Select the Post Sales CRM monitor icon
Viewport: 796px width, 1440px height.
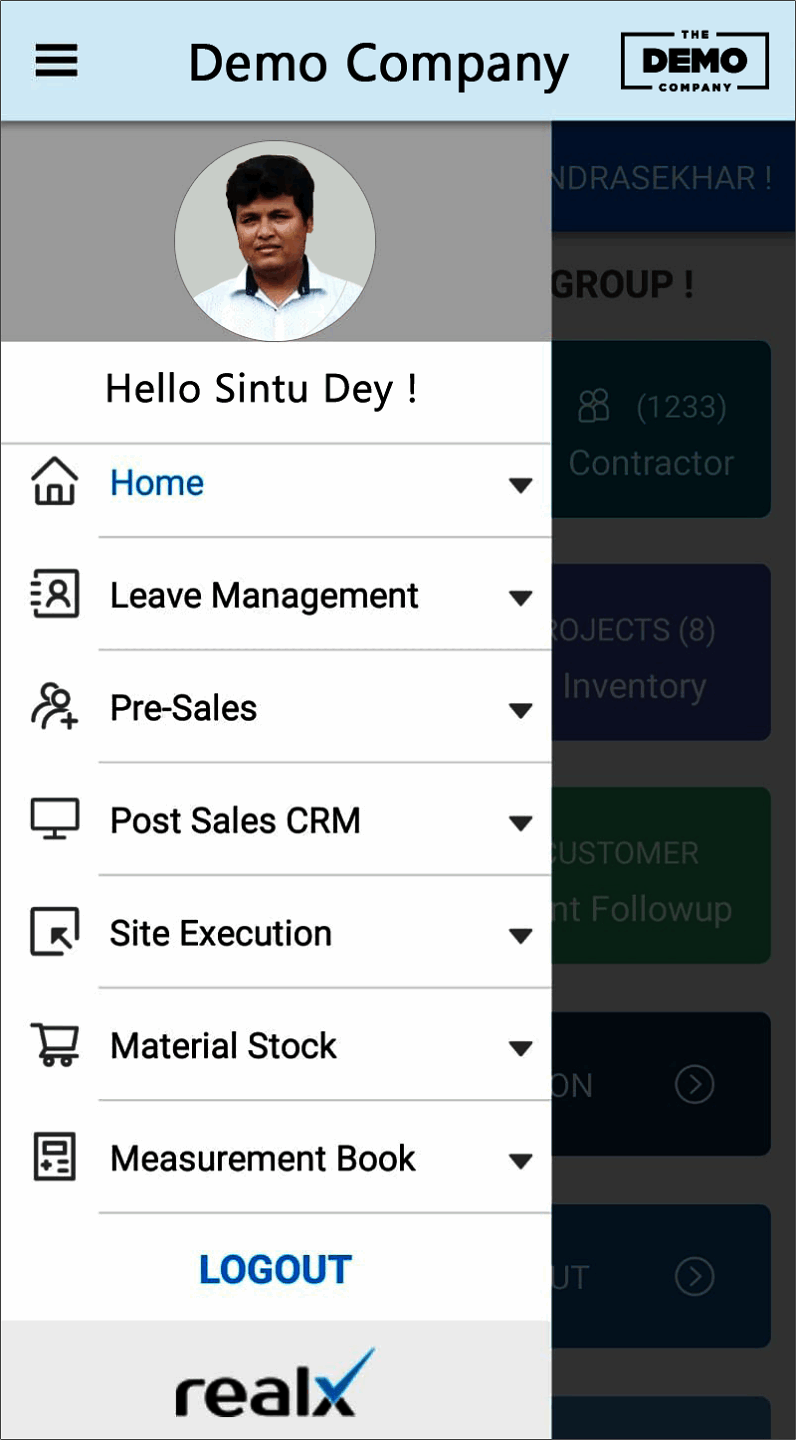(x=55, y=820)
